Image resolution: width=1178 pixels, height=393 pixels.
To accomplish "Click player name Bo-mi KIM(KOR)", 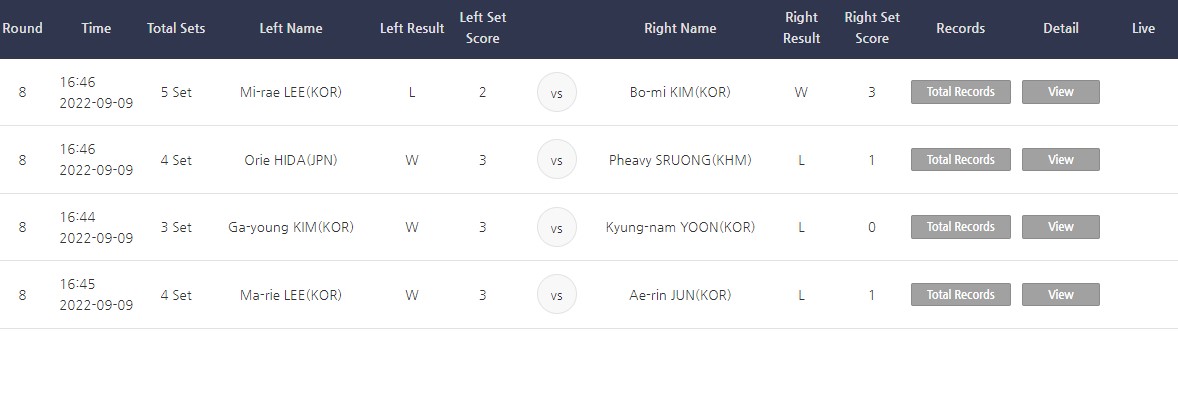I will 680,92.
